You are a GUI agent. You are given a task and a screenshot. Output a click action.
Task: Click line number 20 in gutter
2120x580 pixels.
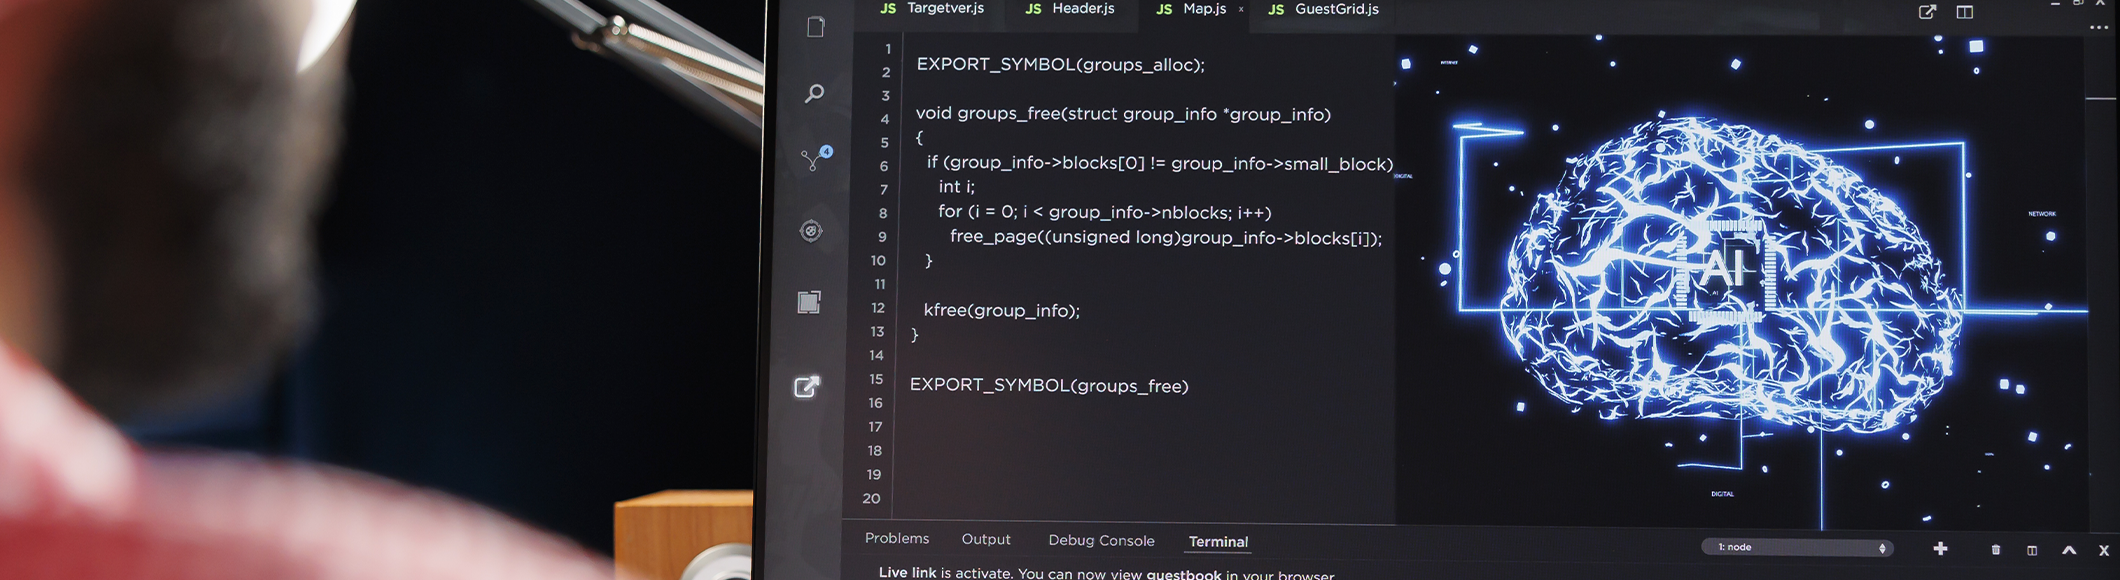tap(872, 498)
